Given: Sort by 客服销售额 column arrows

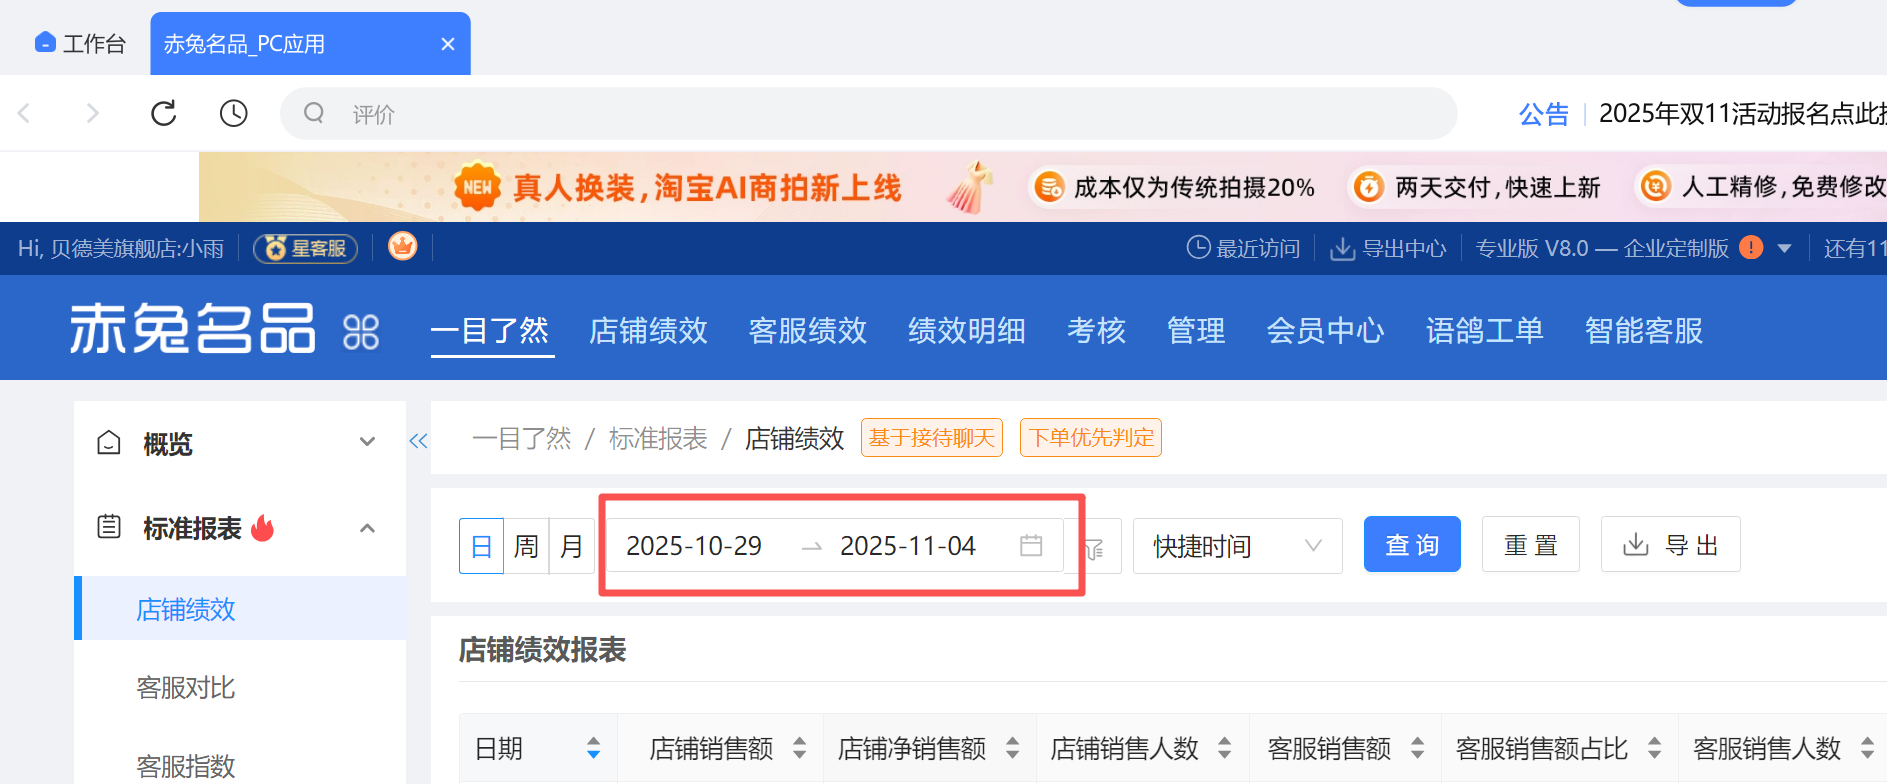Looking at the screenshot, I should pyautogui.click(x=1418, y=748).
